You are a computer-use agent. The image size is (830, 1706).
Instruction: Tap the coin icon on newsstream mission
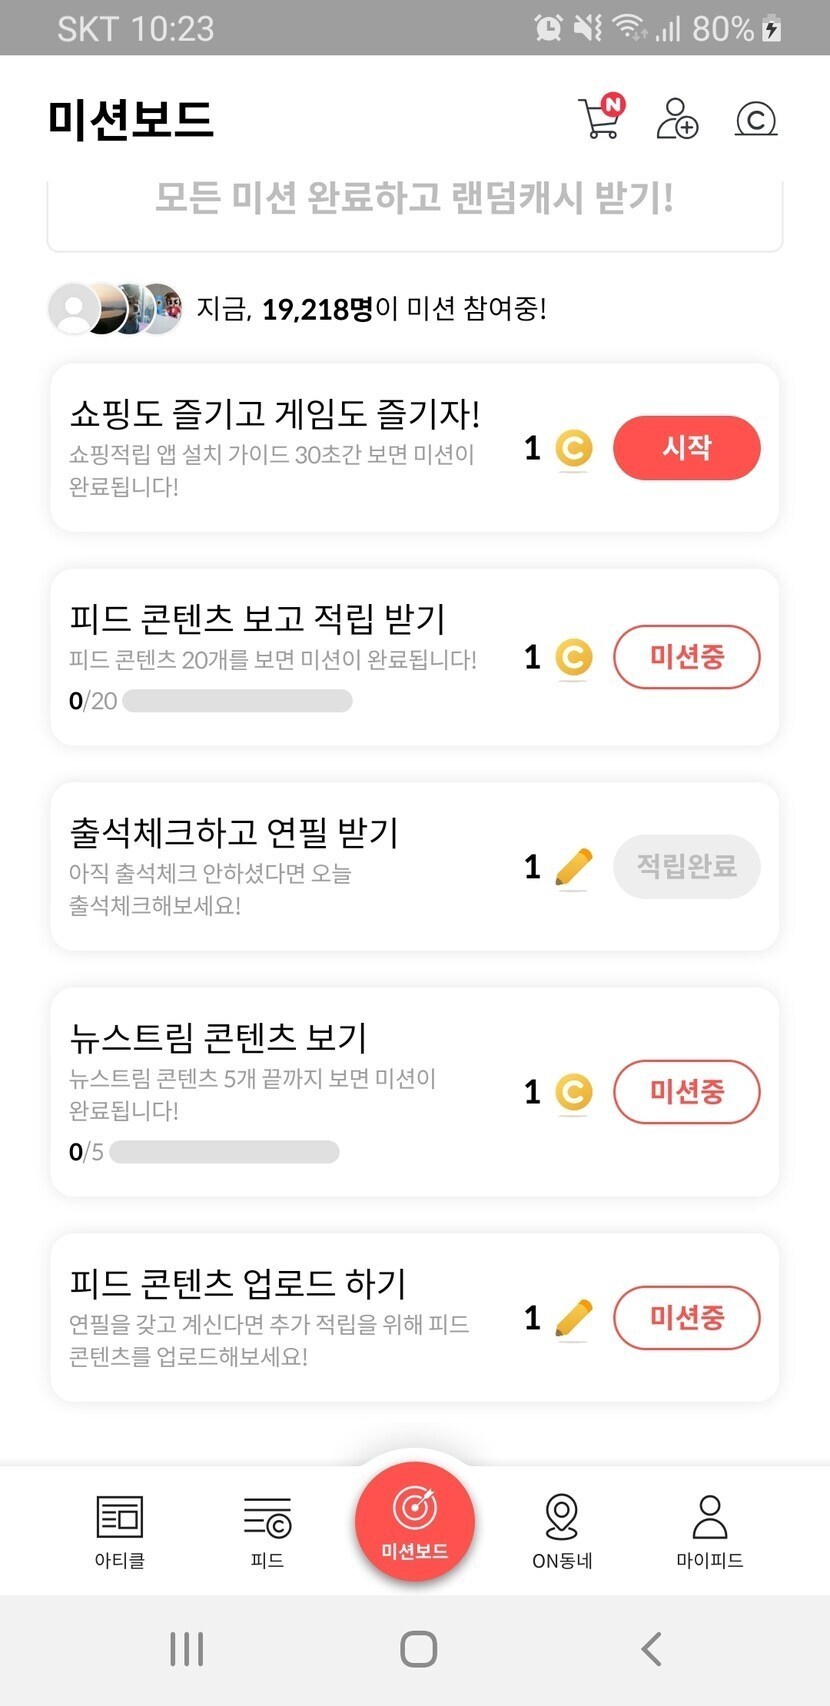(573, 1092)
